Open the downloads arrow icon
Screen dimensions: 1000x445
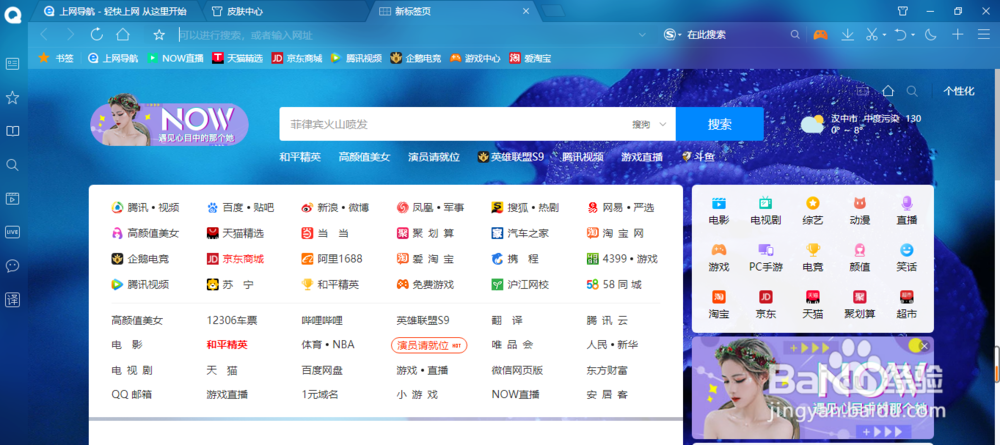coord(848,34)
